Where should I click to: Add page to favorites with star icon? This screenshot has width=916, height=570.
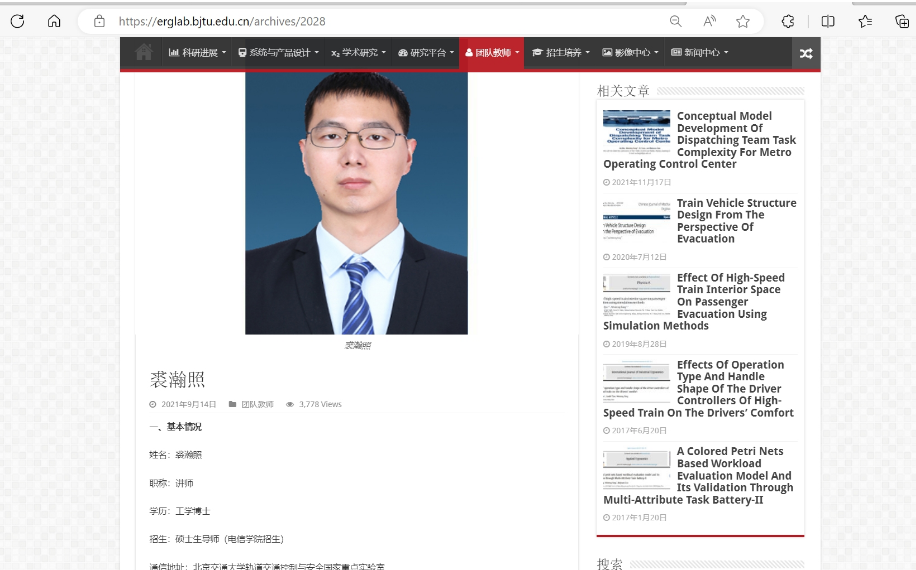(743, 21)
